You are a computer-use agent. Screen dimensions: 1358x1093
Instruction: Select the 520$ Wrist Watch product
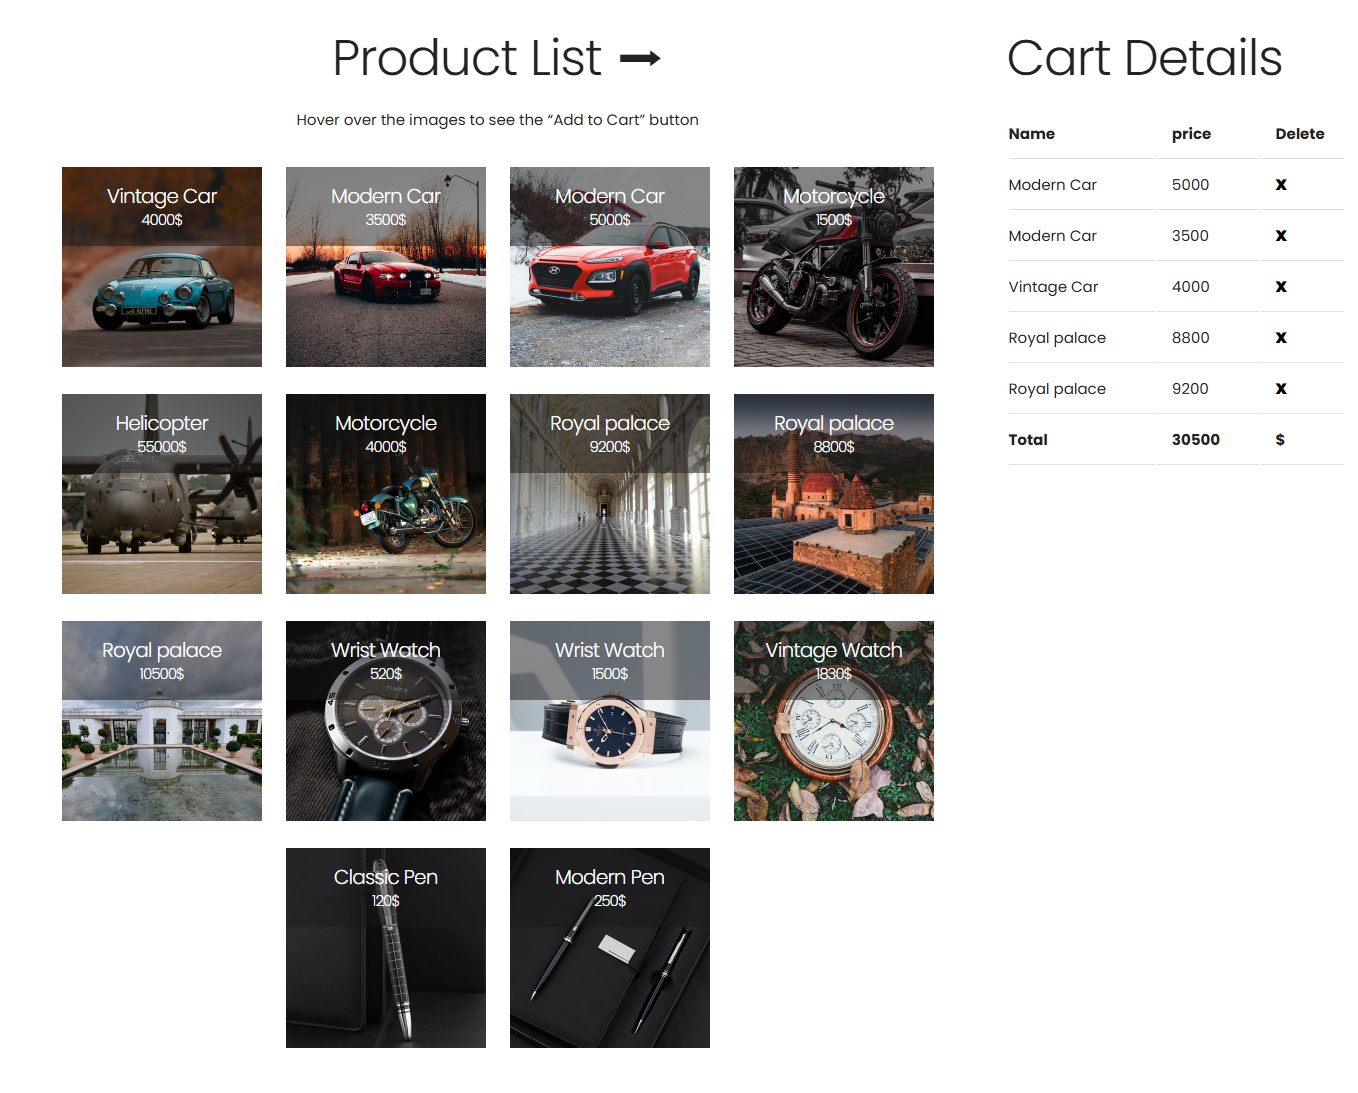point(385,720)
